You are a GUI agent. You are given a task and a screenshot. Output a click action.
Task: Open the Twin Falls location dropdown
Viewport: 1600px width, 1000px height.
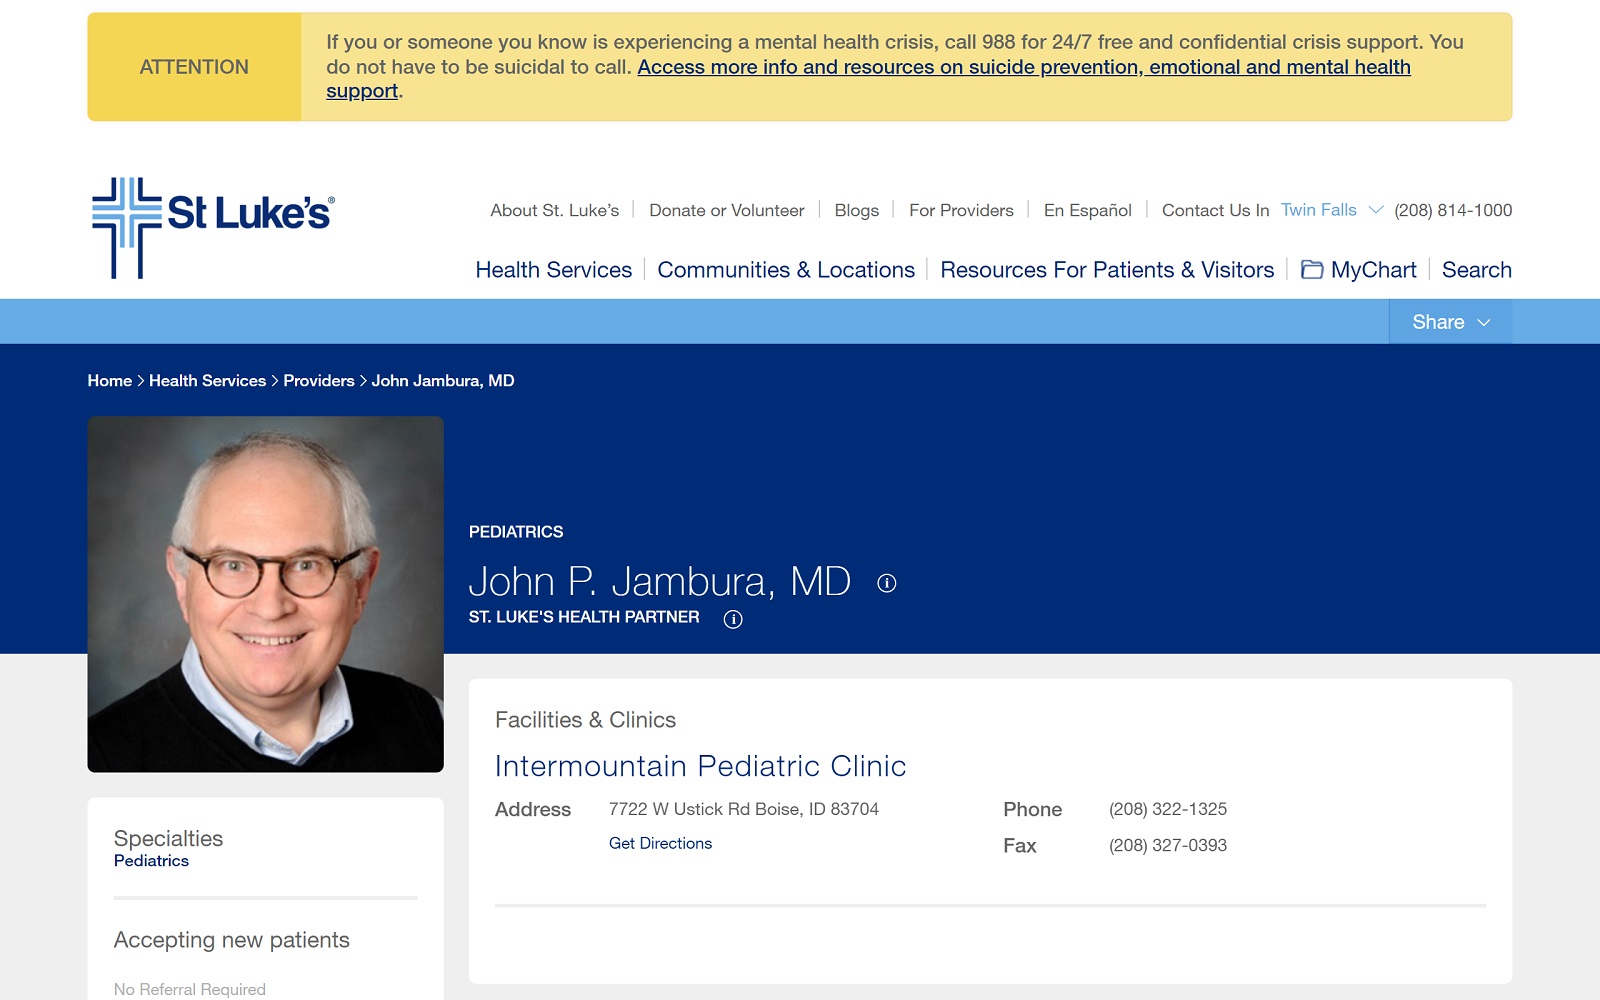pyautogui.click(x=1331, y=210)
